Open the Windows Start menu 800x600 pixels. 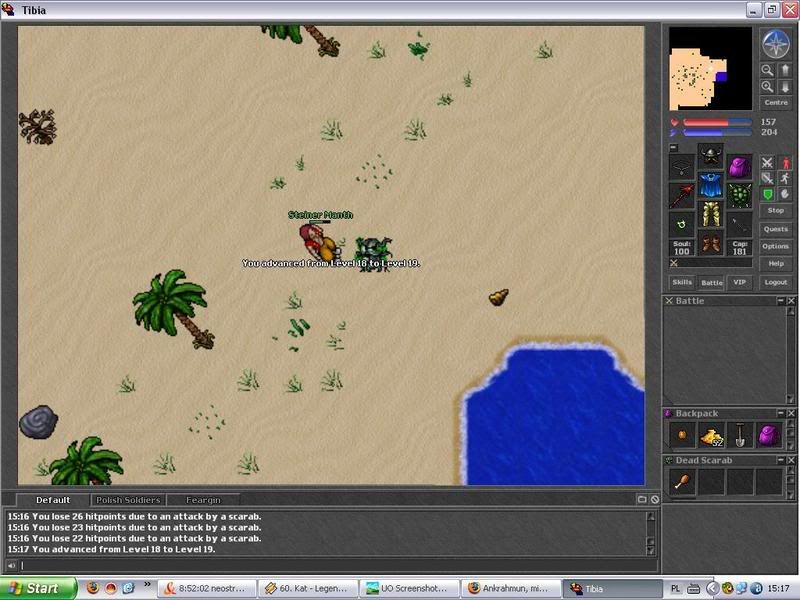[38, 588]
